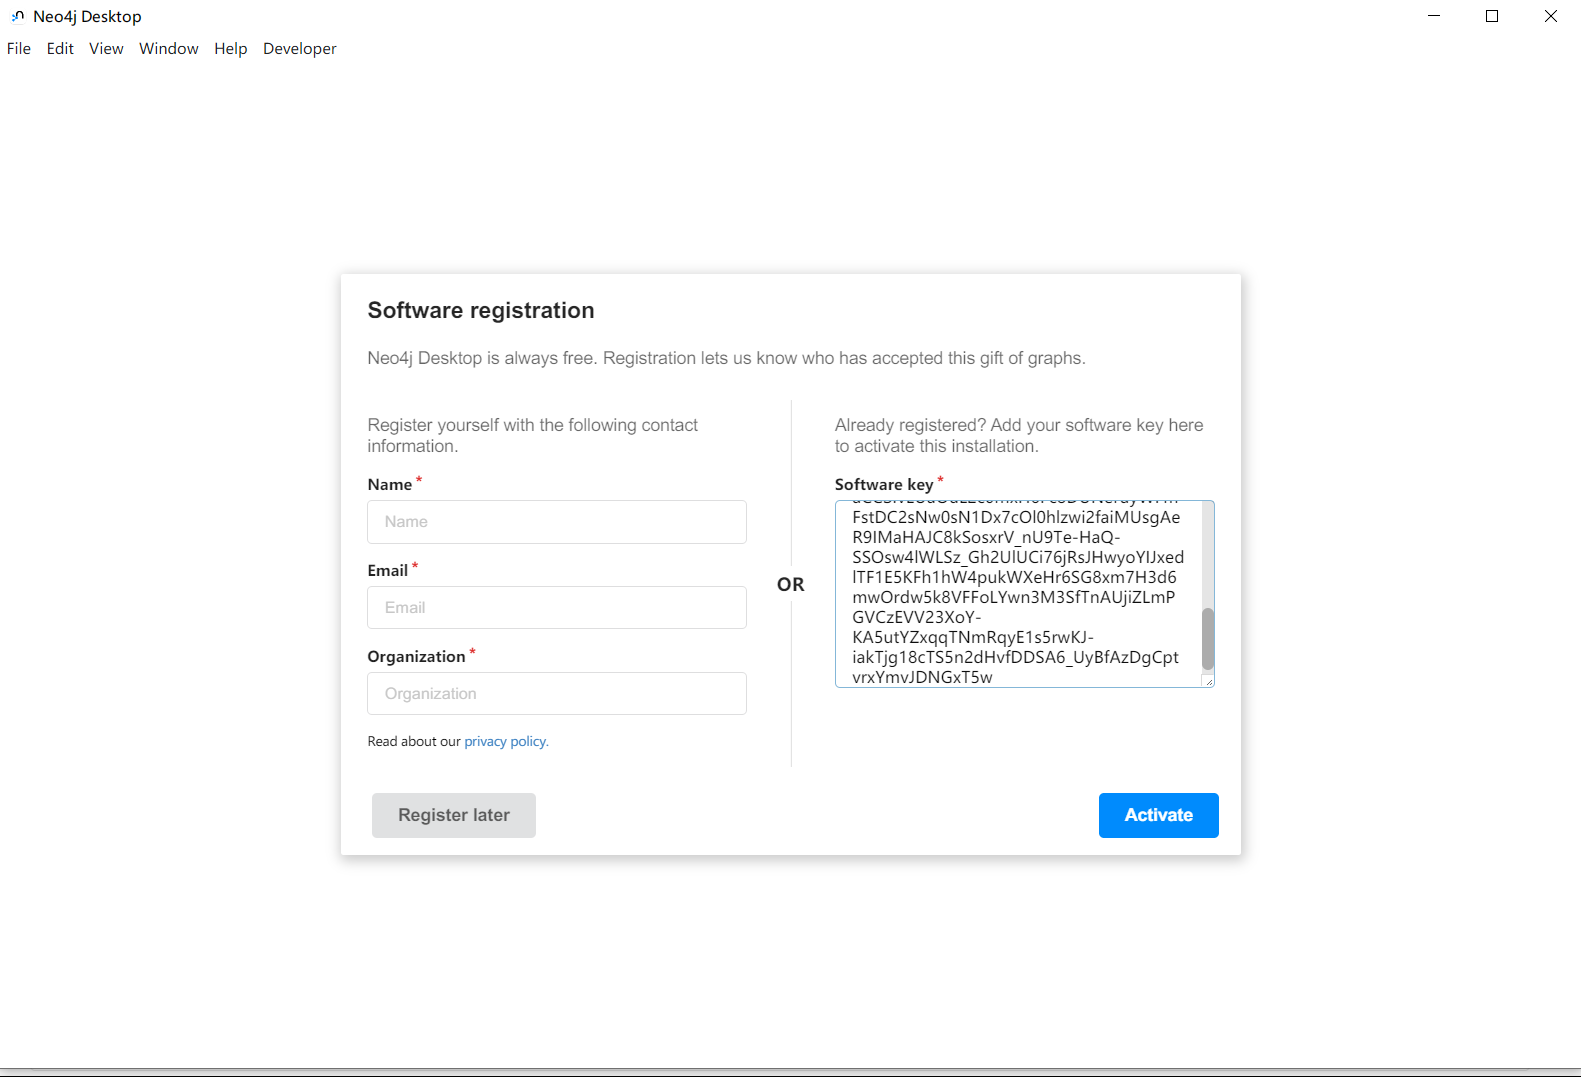Click the Software key scrollbar thumb
Viewport: 1581px width, 1077px height.
tap(1208, 639)
